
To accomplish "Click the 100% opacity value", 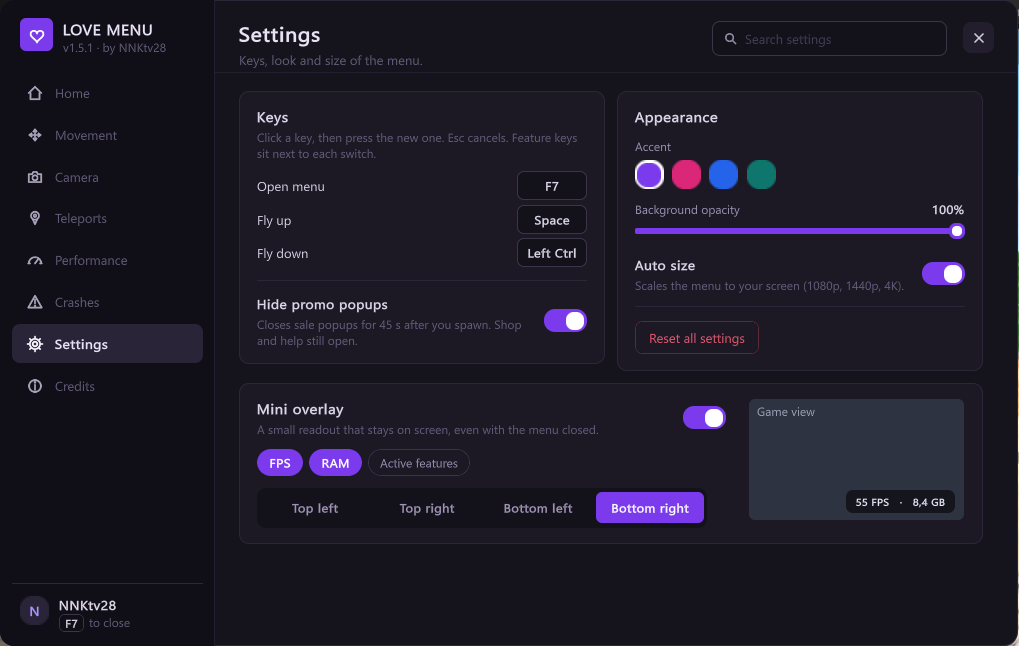I will pyautogui.click(x=948, y=210).
